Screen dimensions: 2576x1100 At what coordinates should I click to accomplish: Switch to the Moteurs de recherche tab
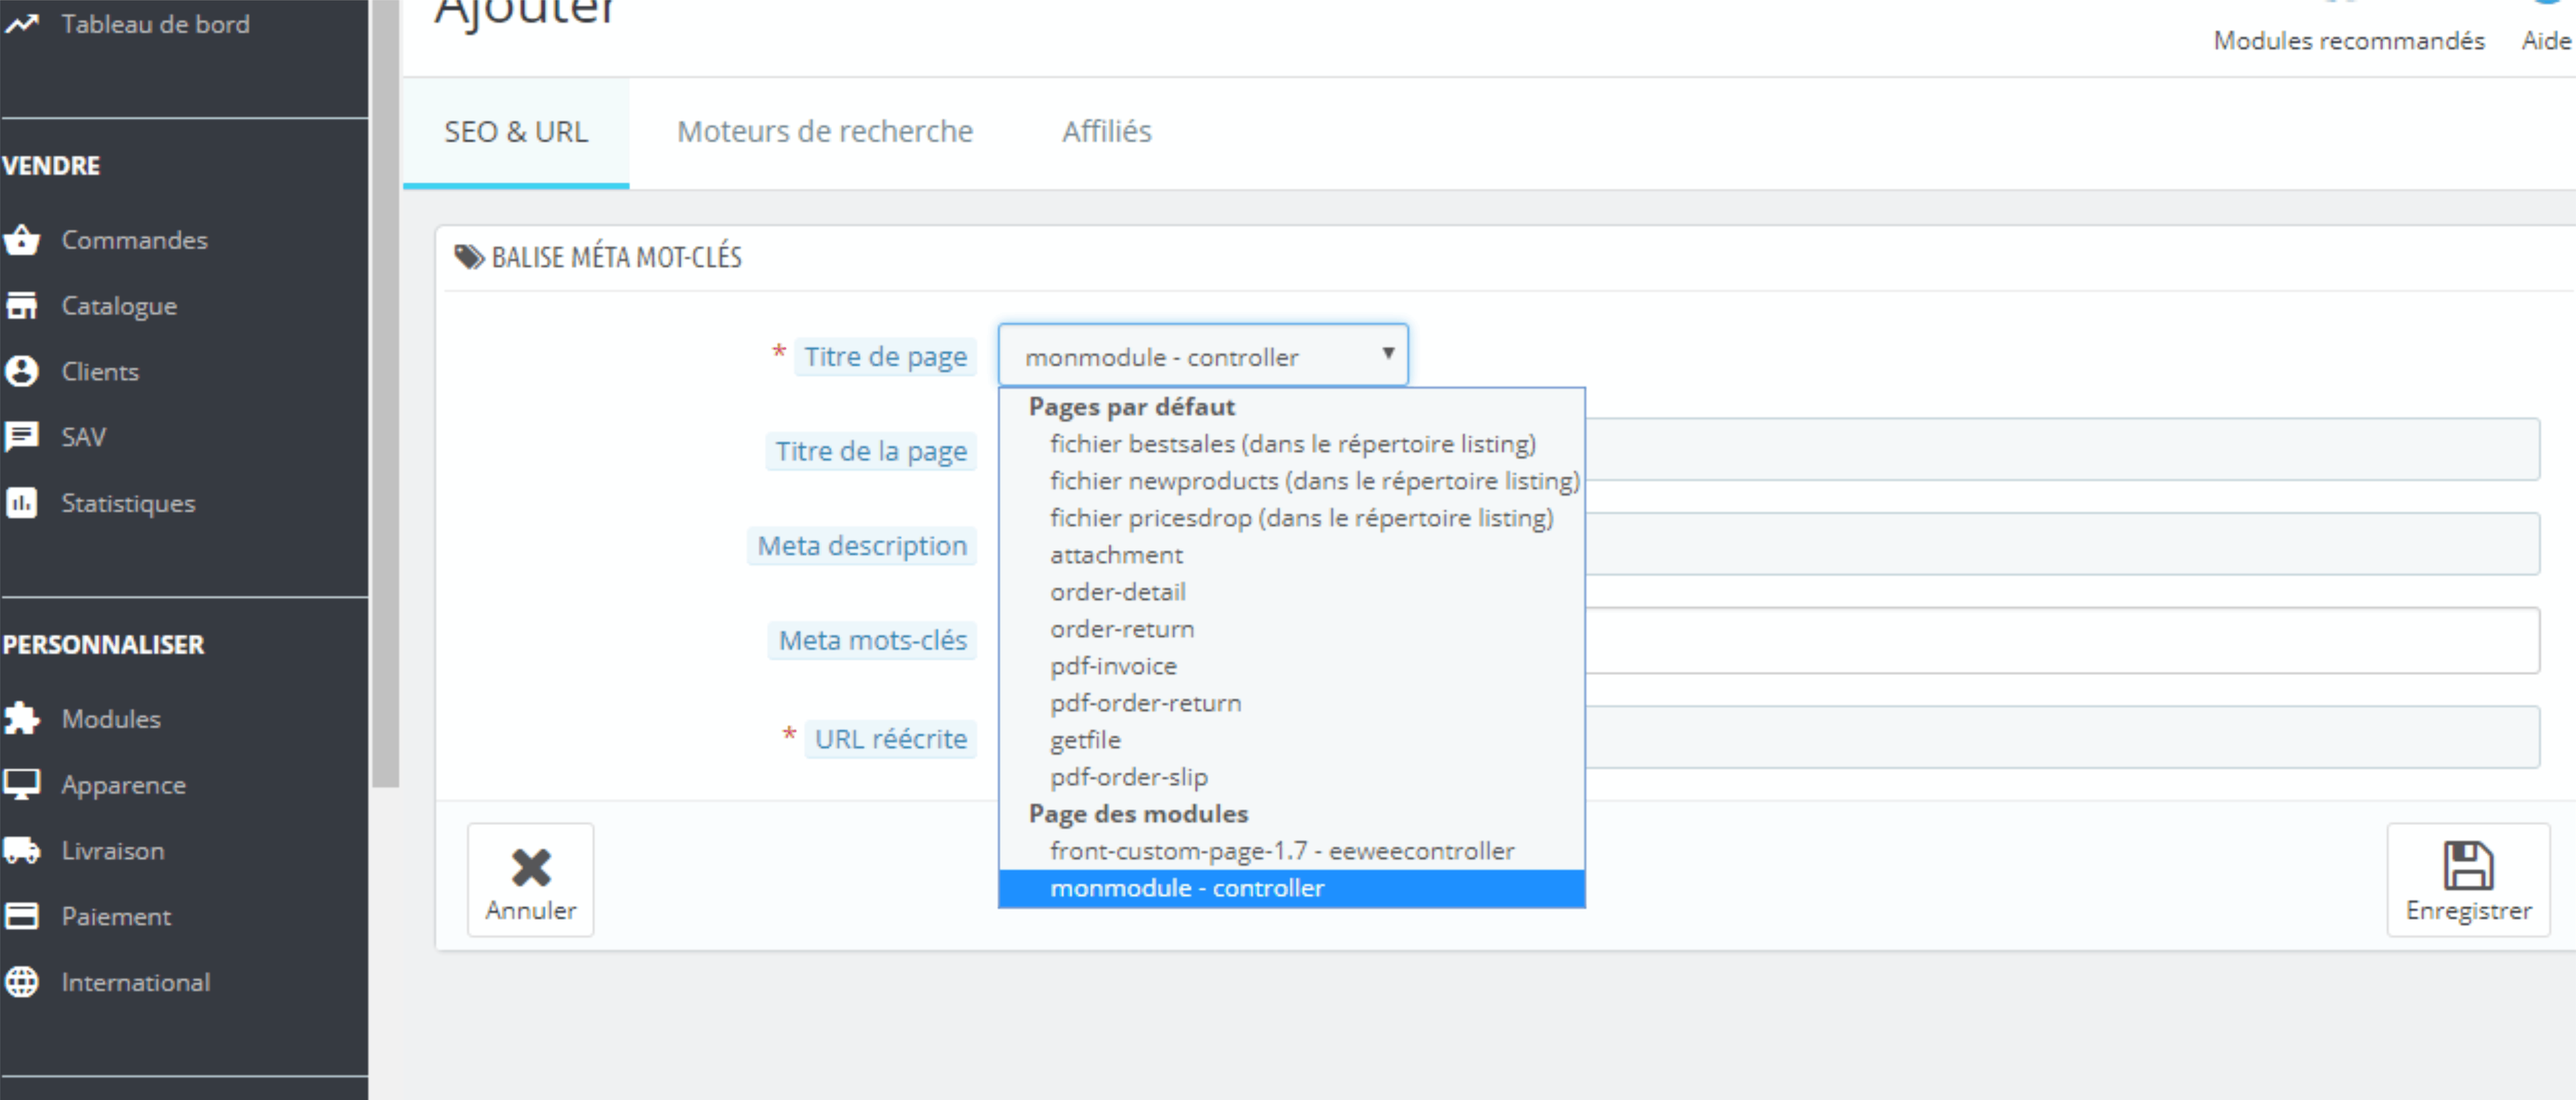[x=824, y=132]
